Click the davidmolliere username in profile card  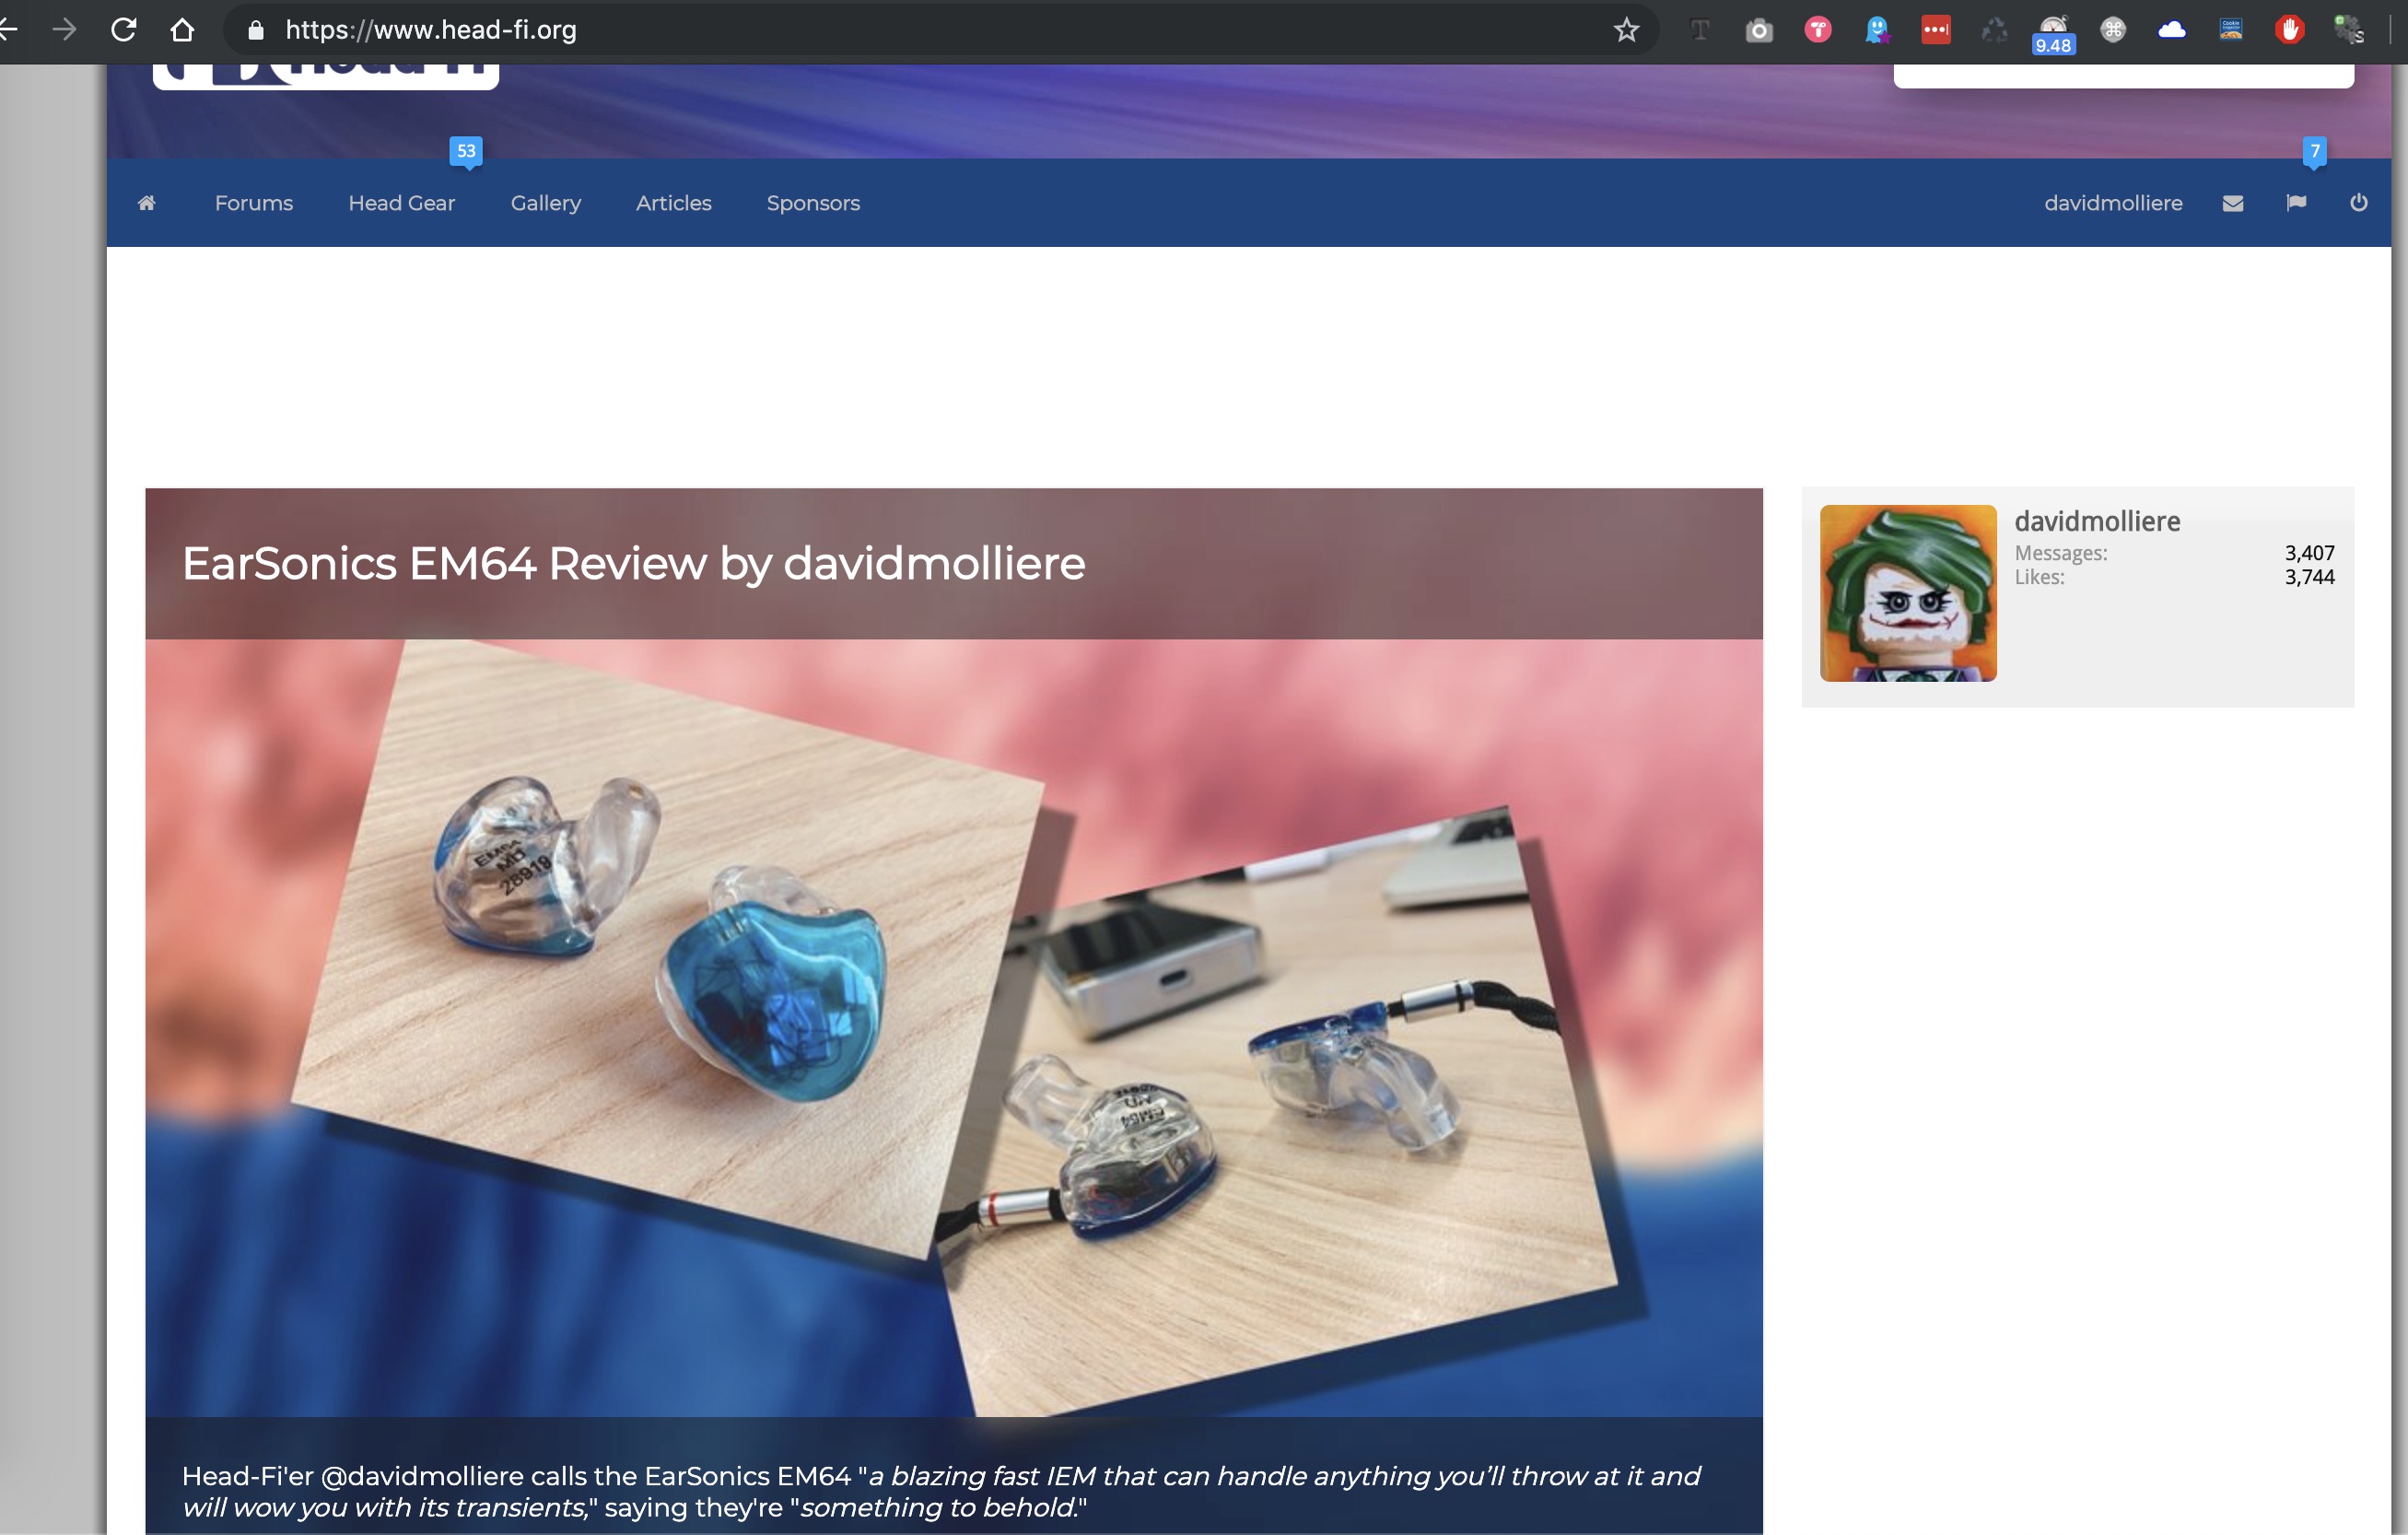2097,521
